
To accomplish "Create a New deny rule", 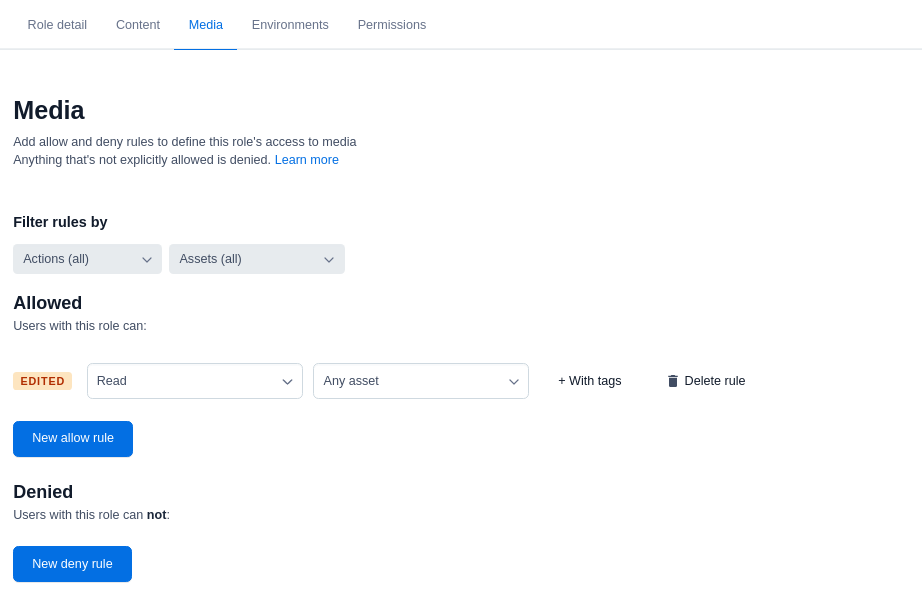I will [72, 564].
